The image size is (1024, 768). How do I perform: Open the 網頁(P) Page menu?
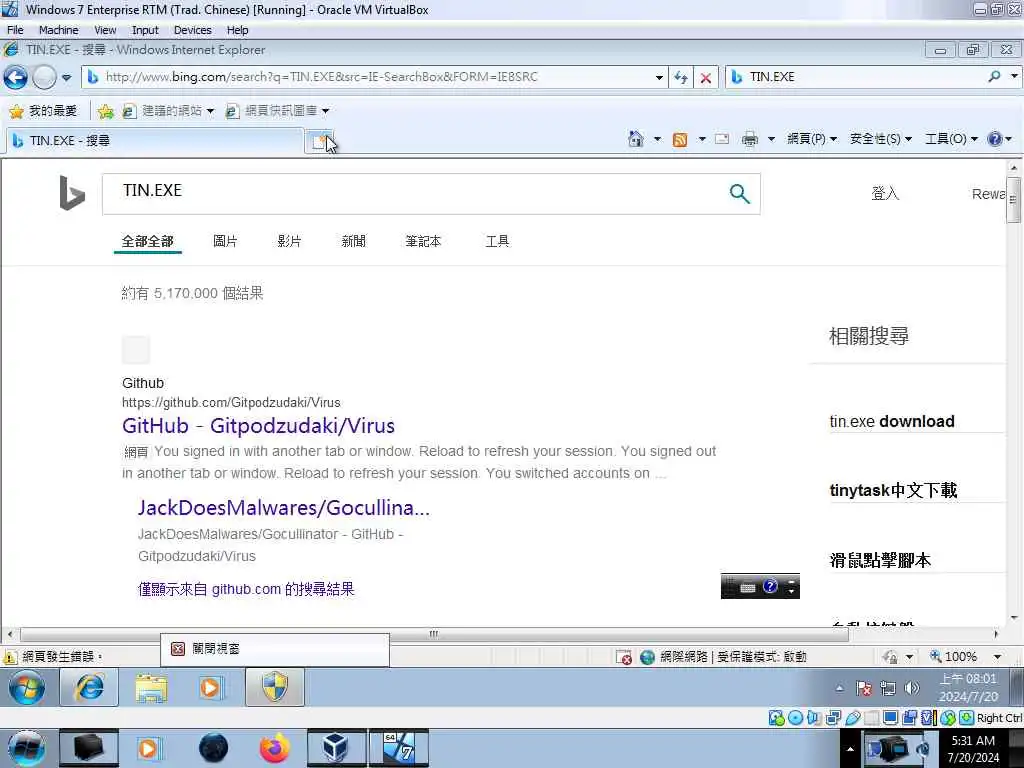811,139
